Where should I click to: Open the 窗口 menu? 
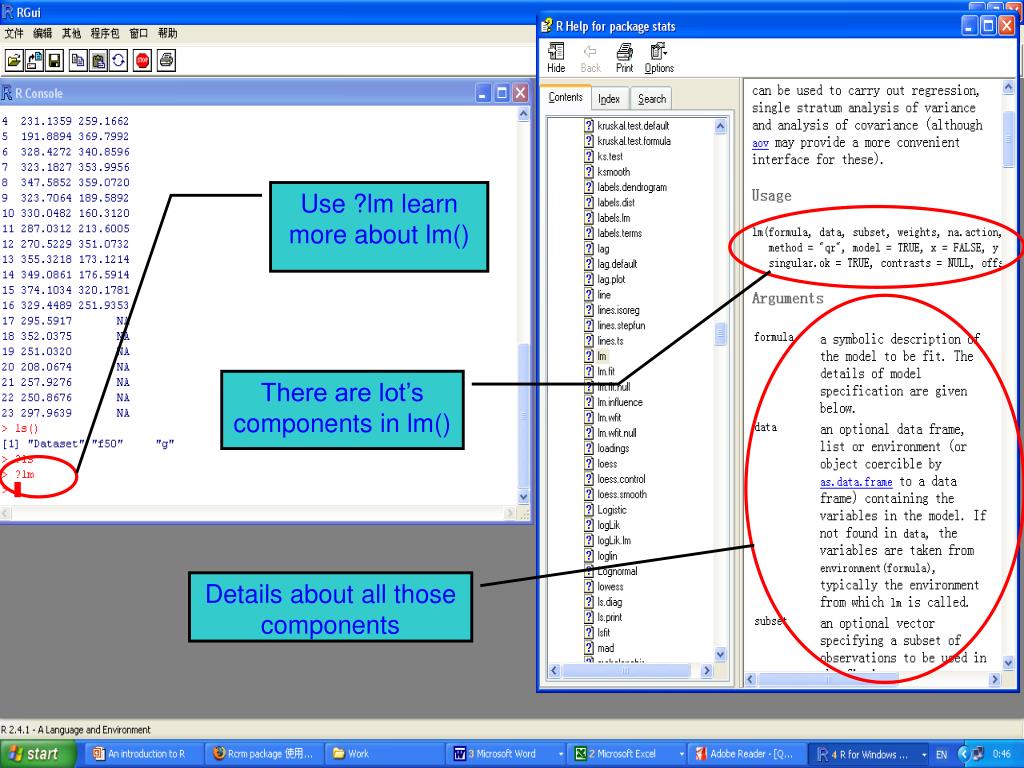(138, 33)
